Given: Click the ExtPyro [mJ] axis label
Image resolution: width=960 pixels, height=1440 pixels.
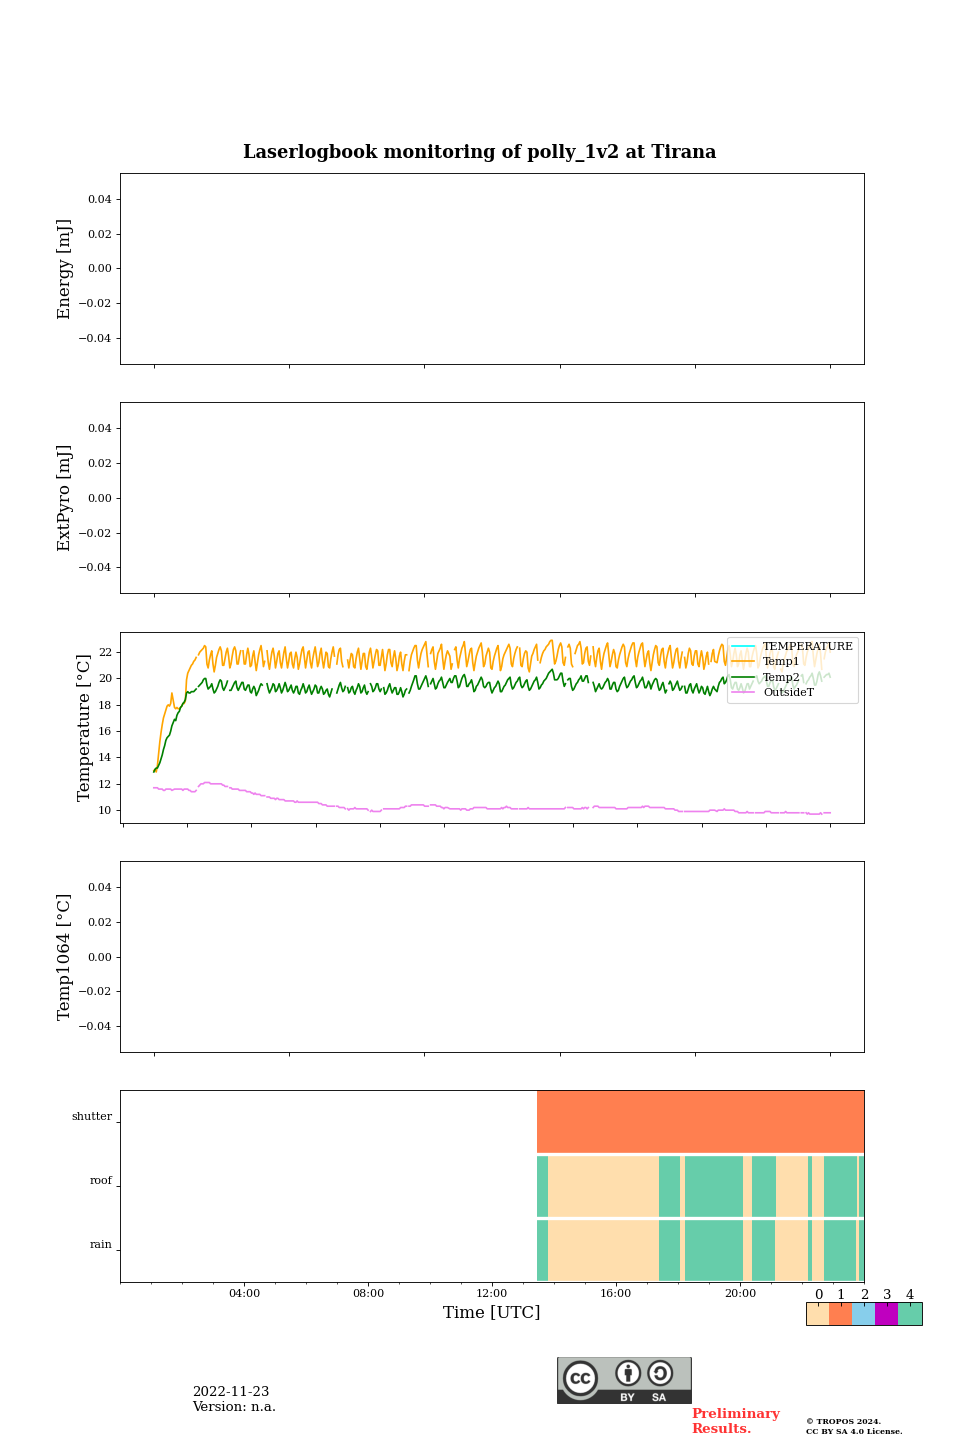Looking at the screenshot, I should coord(64,498).
